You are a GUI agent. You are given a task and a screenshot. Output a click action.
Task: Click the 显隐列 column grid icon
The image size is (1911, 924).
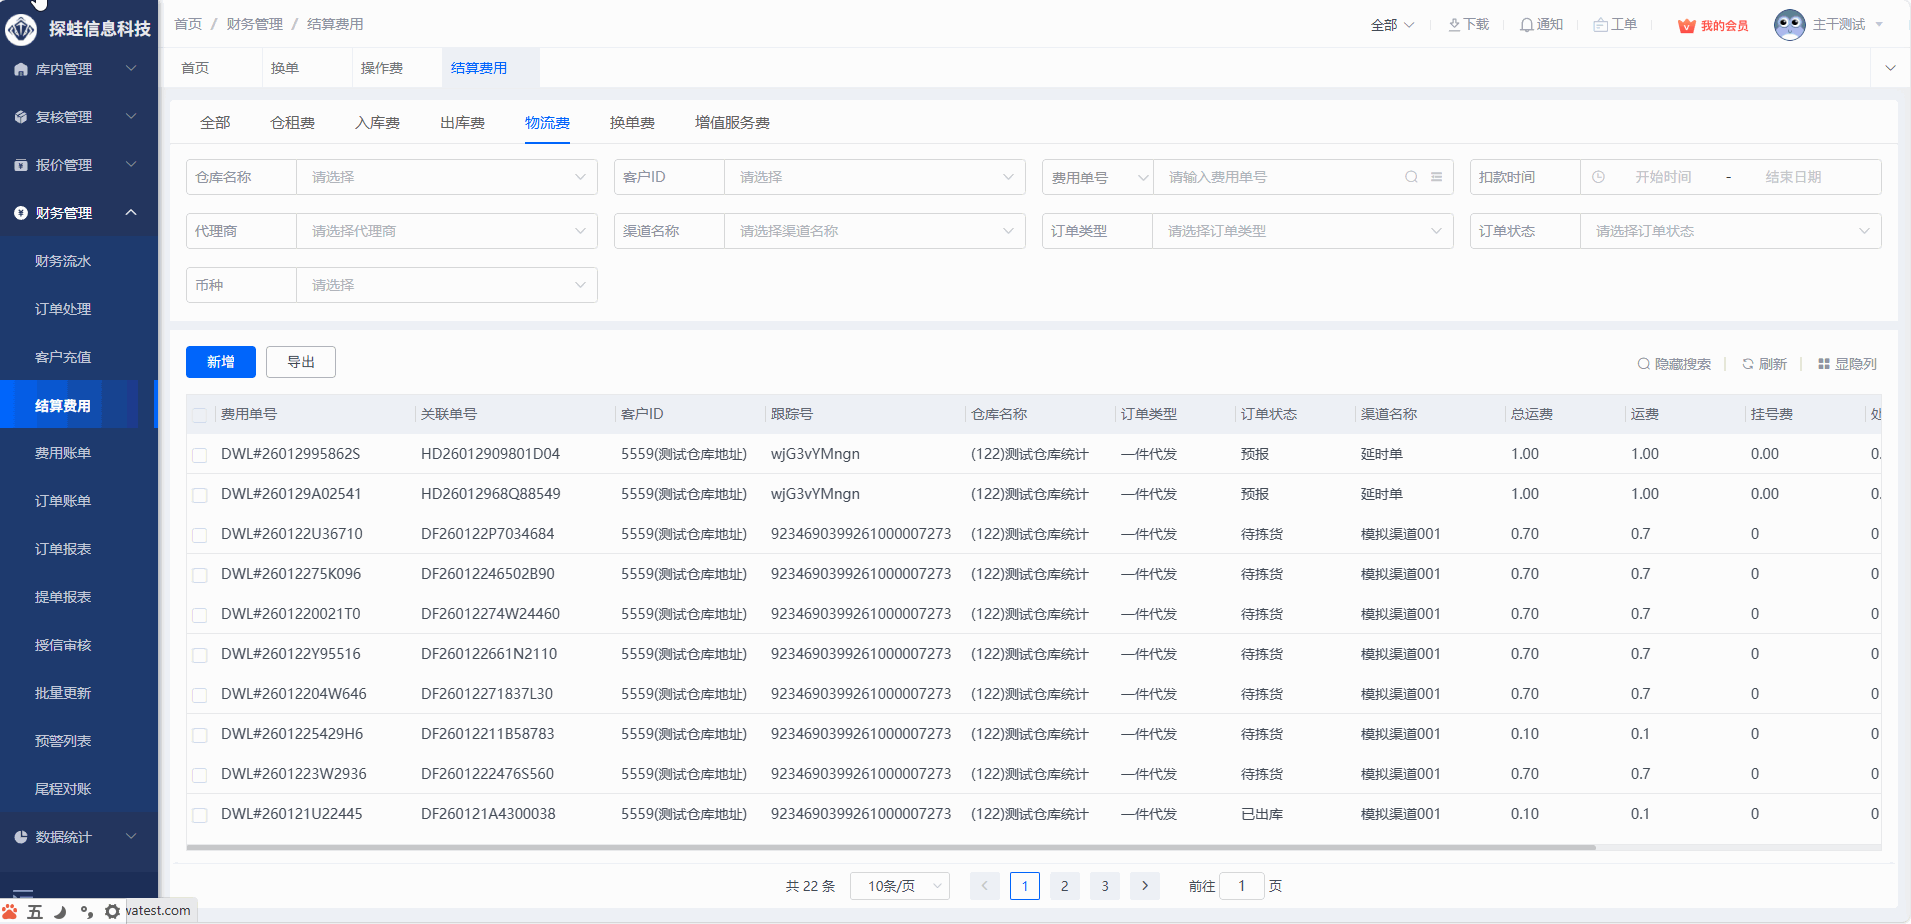[x=1824, y=364]
